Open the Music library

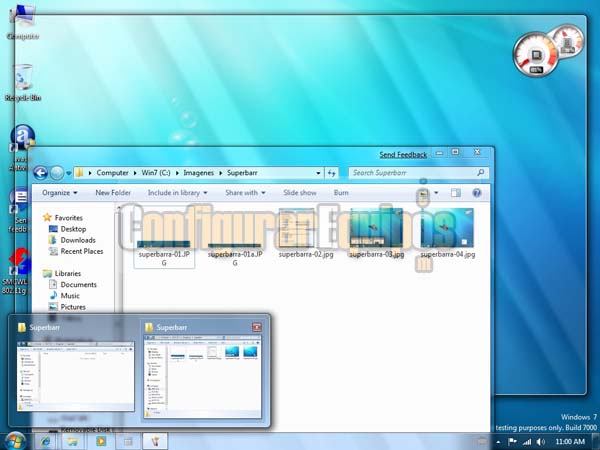coord(64,296)
